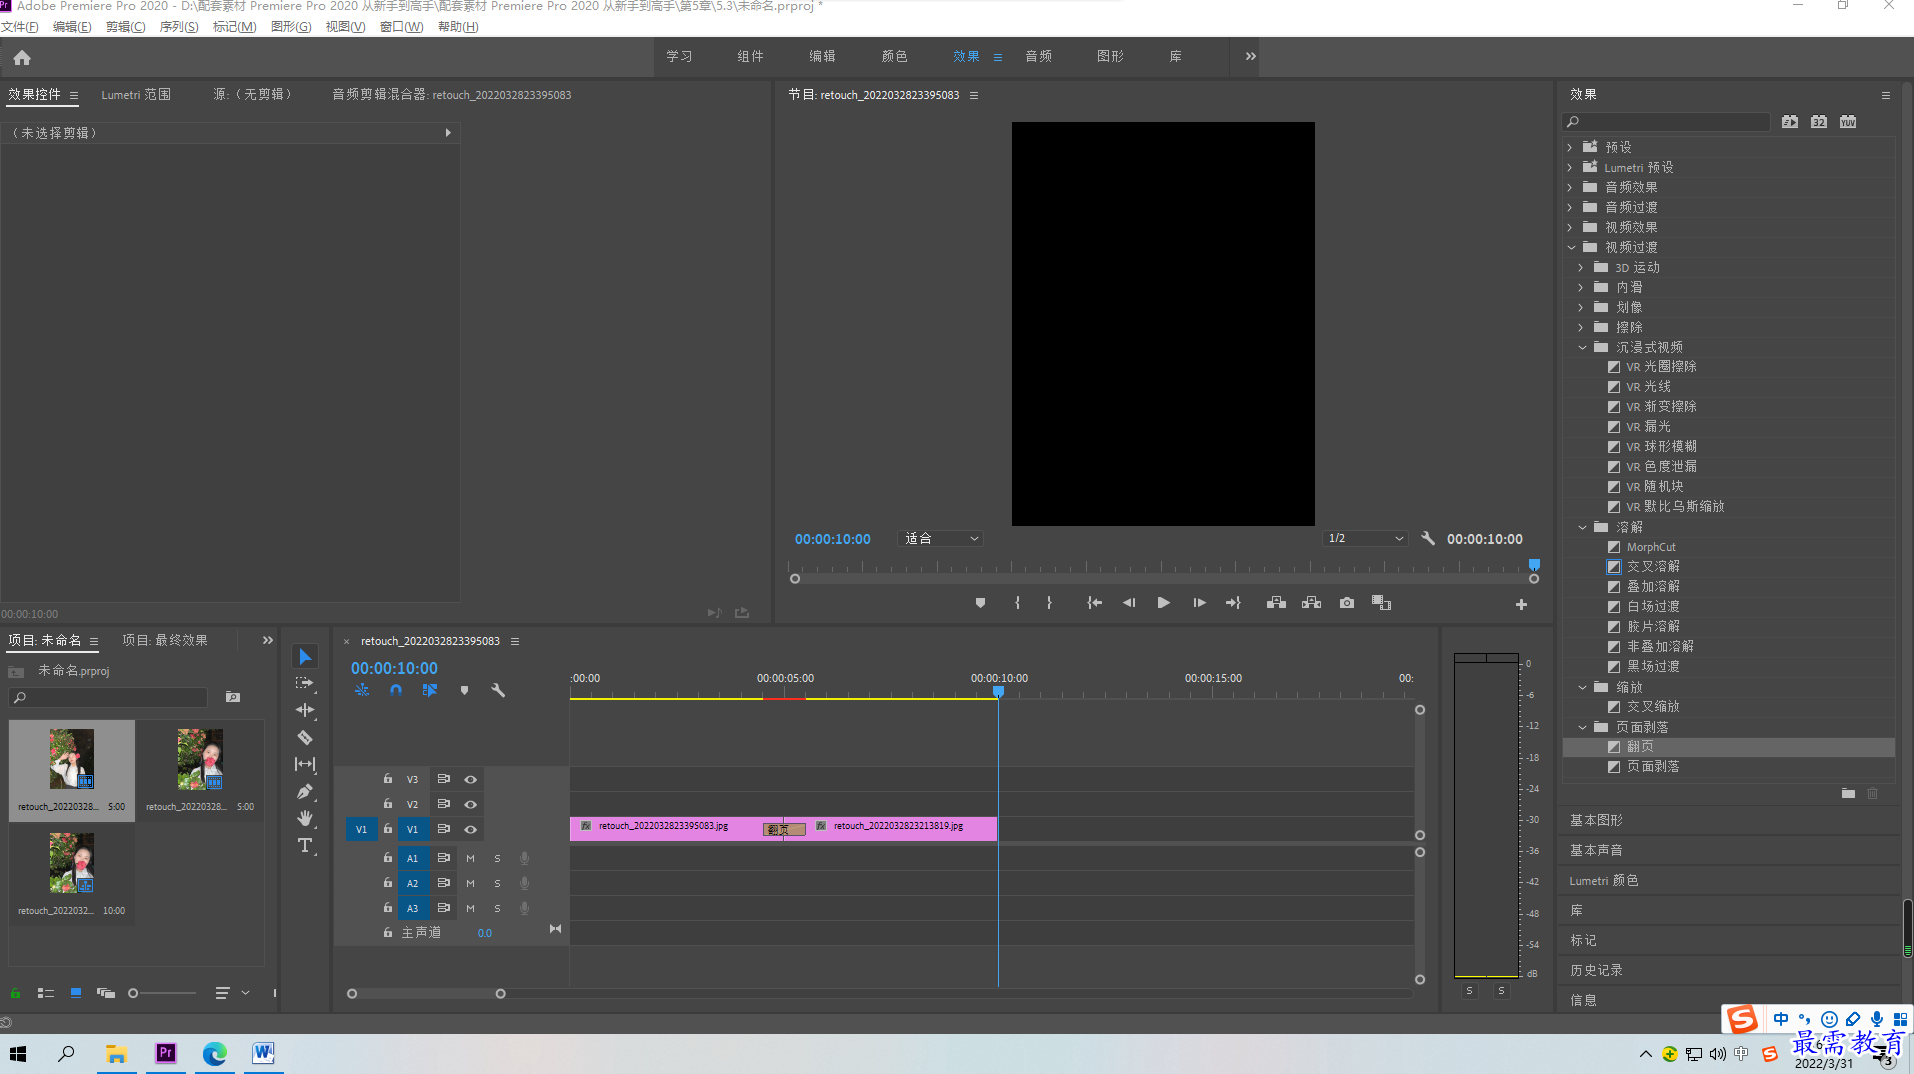Toggle timeline Snap magnet icon

(x=396, y=691)
